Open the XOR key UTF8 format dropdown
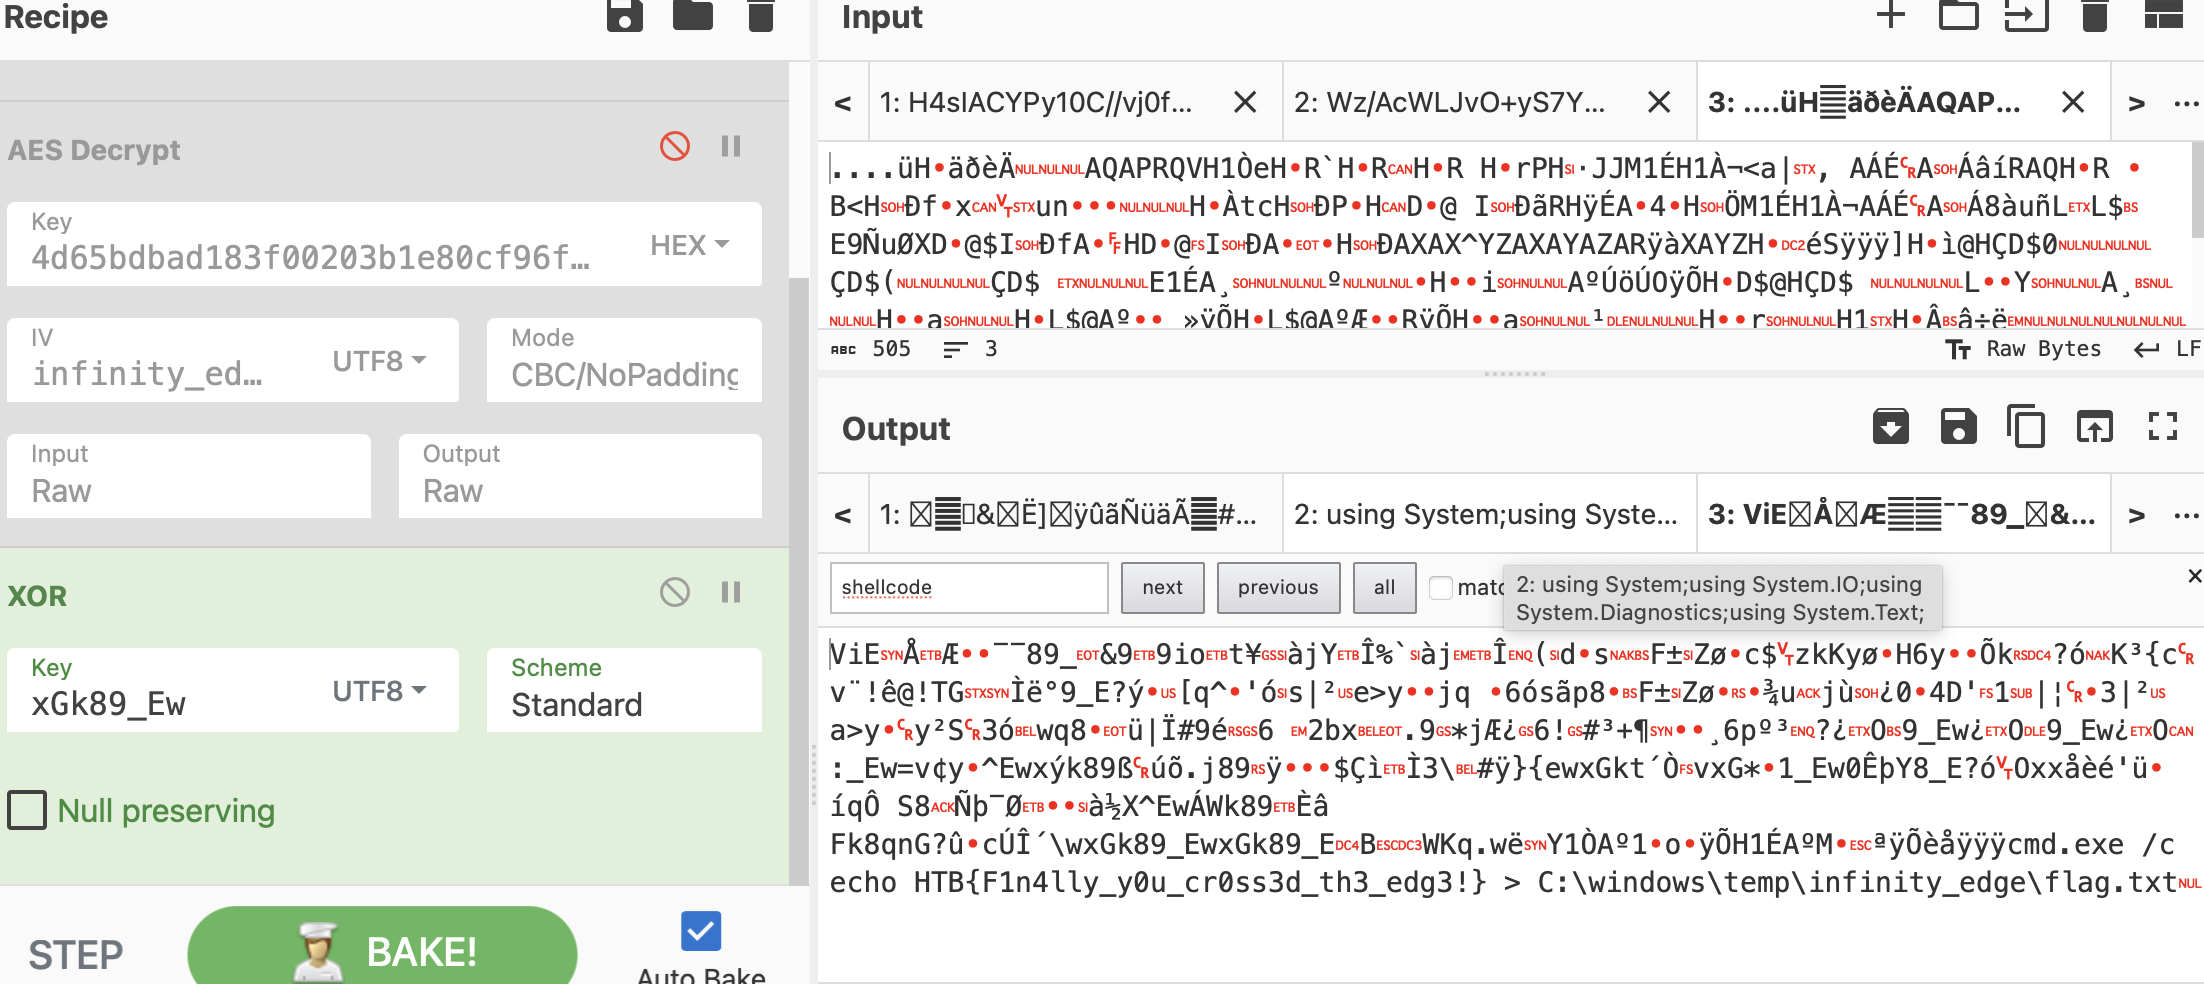2204x984 pixels. pyautogui.click(x=379, y=691)
